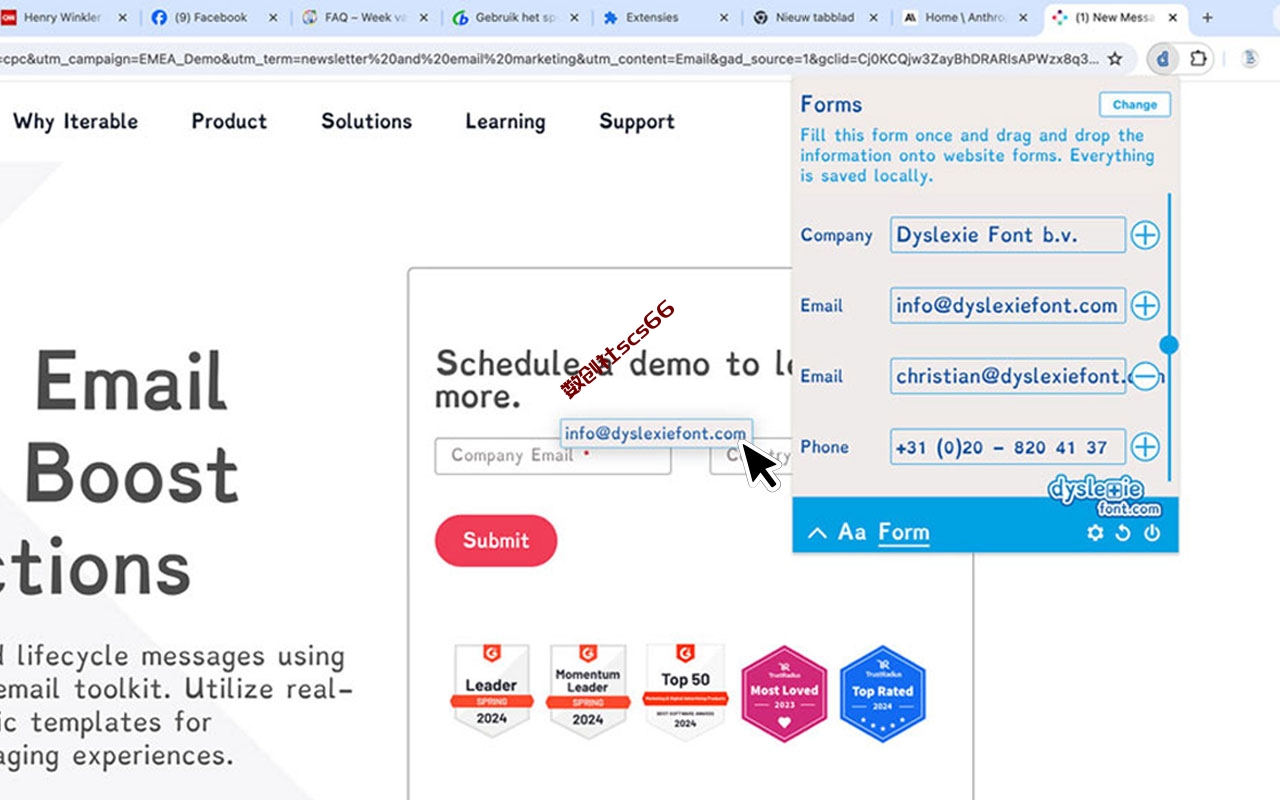This screenshot has width=1280, height=800.
Task: Close the Extensies tab
Action: point(723,17)
